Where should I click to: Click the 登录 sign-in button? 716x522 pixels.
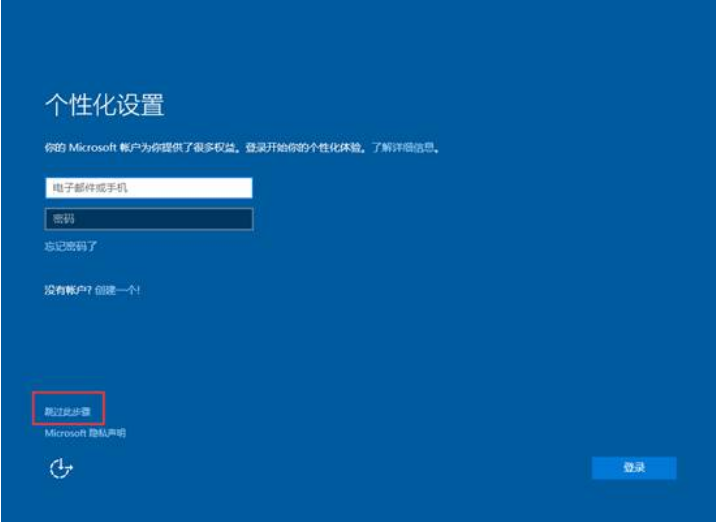coord(633,468)
